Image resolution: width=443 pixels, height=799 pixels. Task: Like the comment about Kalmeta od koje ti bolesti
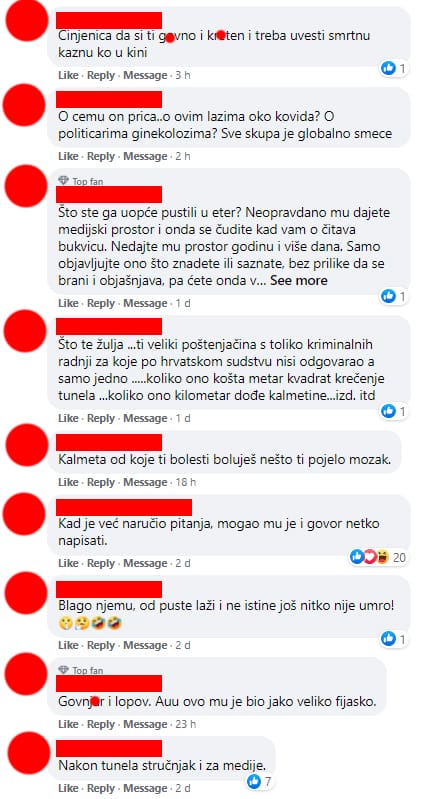(68, 482)
